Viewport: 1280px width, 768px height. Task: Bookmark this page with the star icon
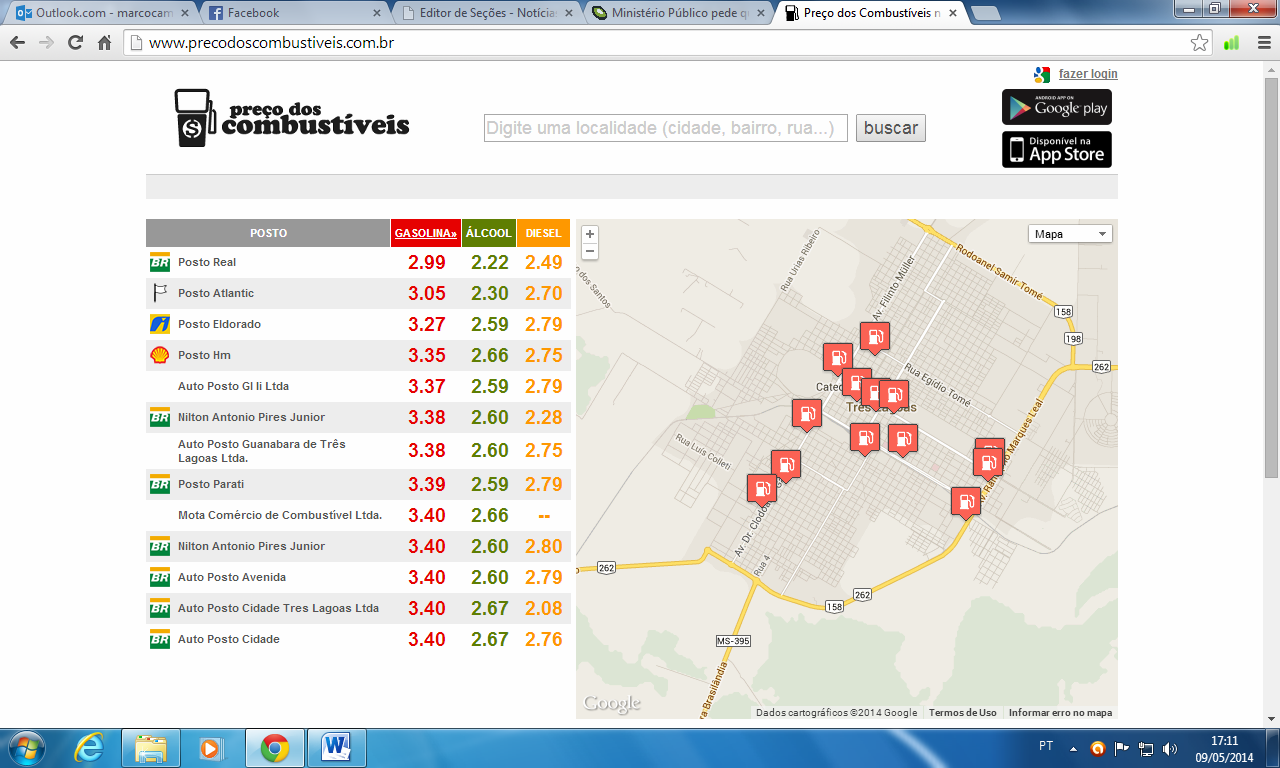click(1199, 43)
